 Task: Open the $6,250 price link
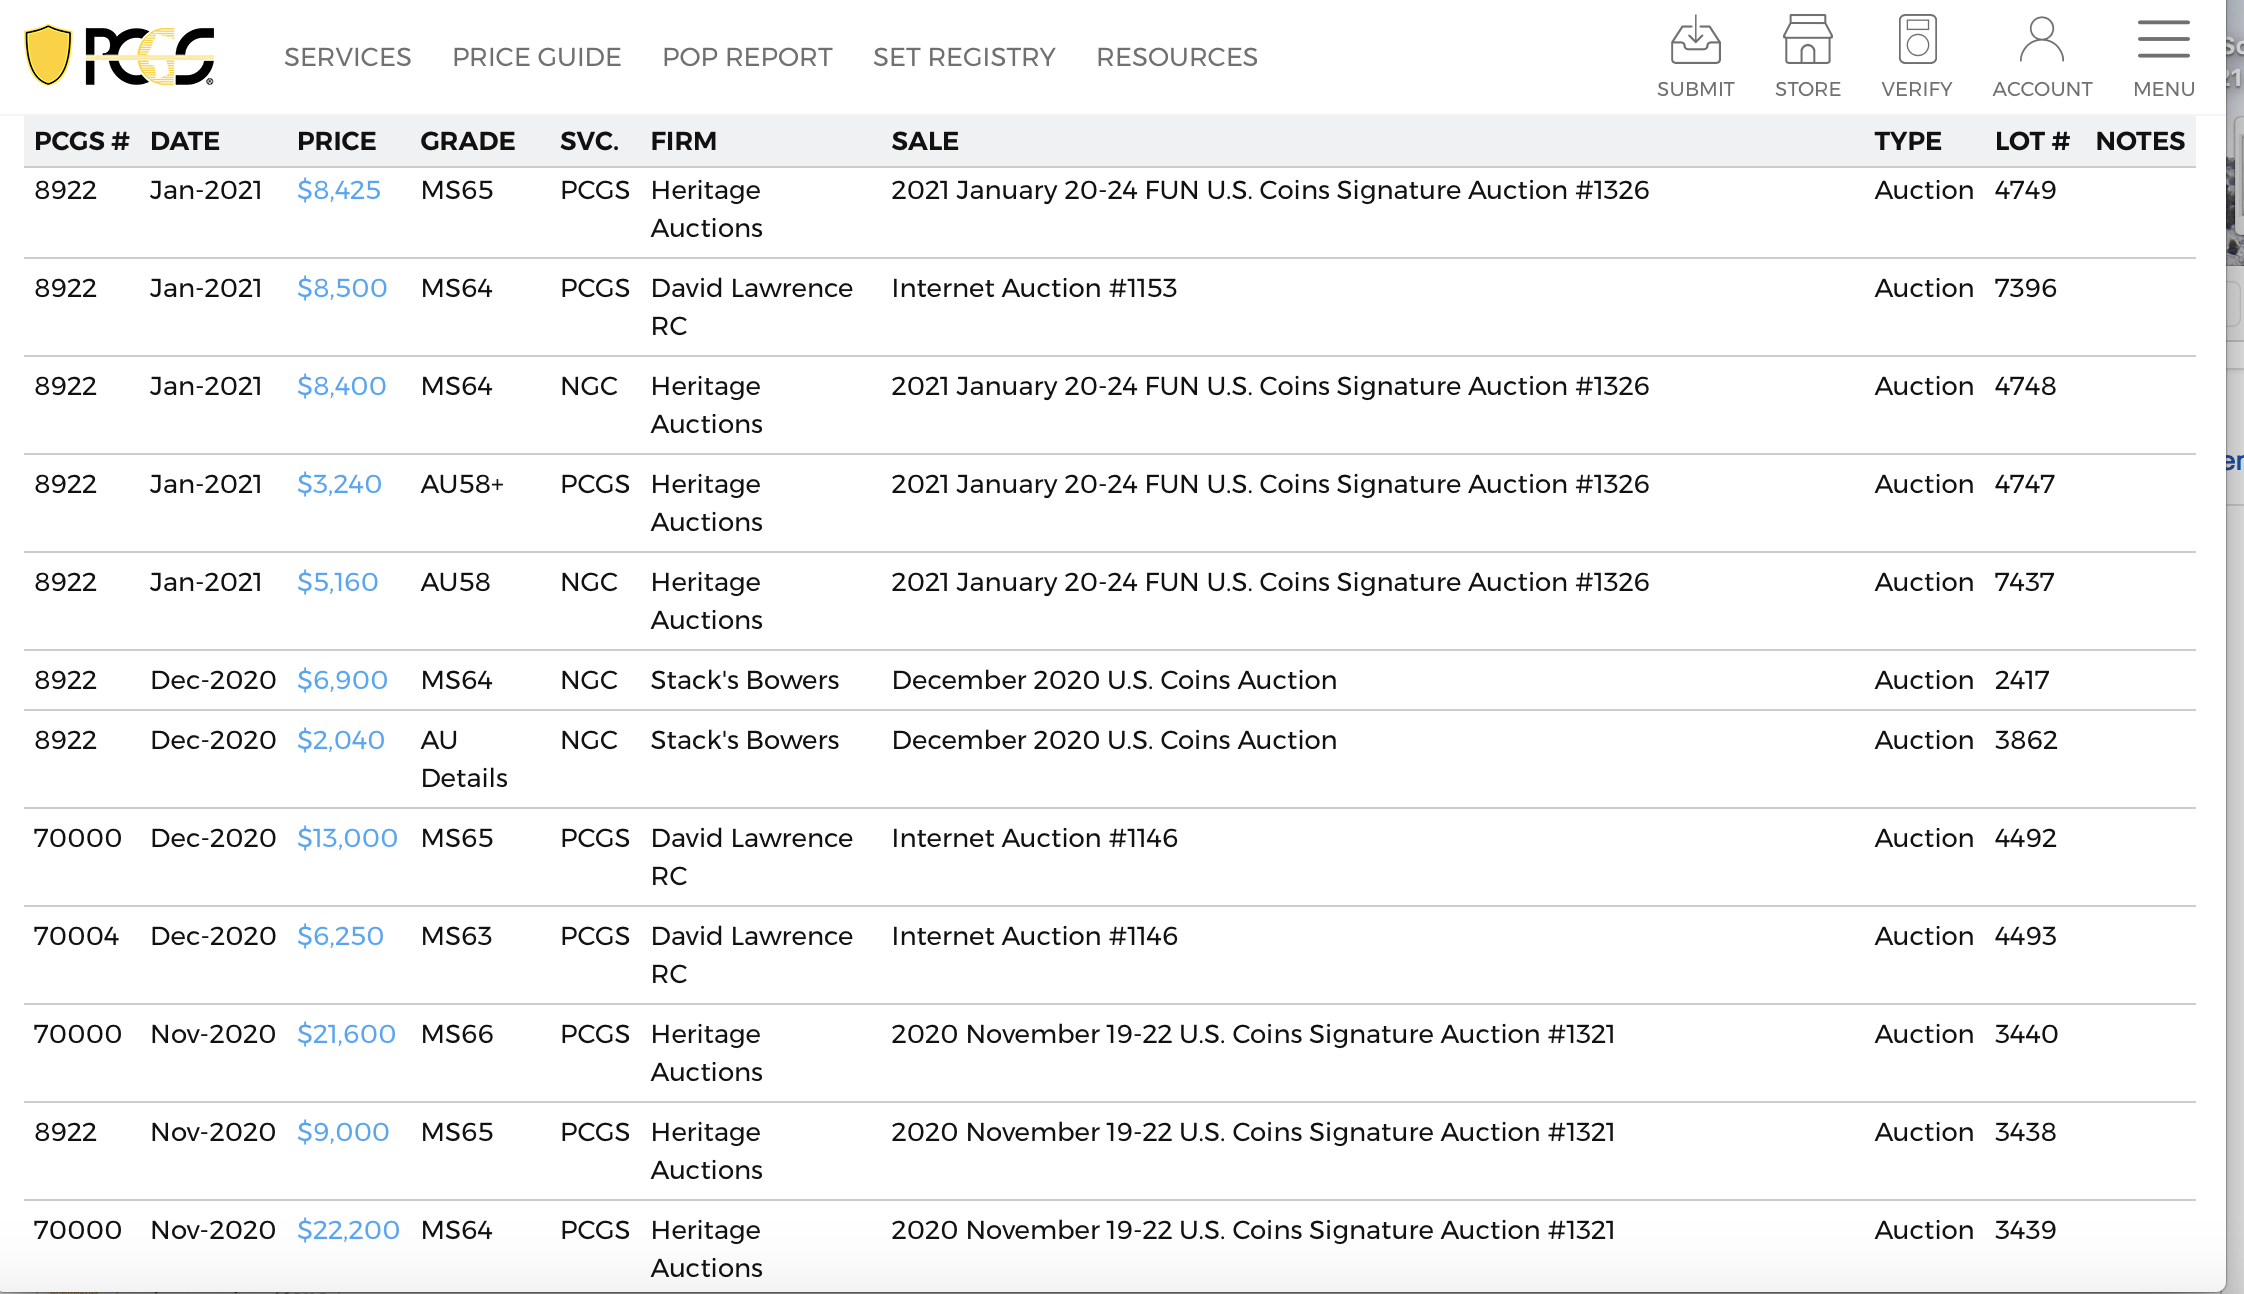[340, 936]
